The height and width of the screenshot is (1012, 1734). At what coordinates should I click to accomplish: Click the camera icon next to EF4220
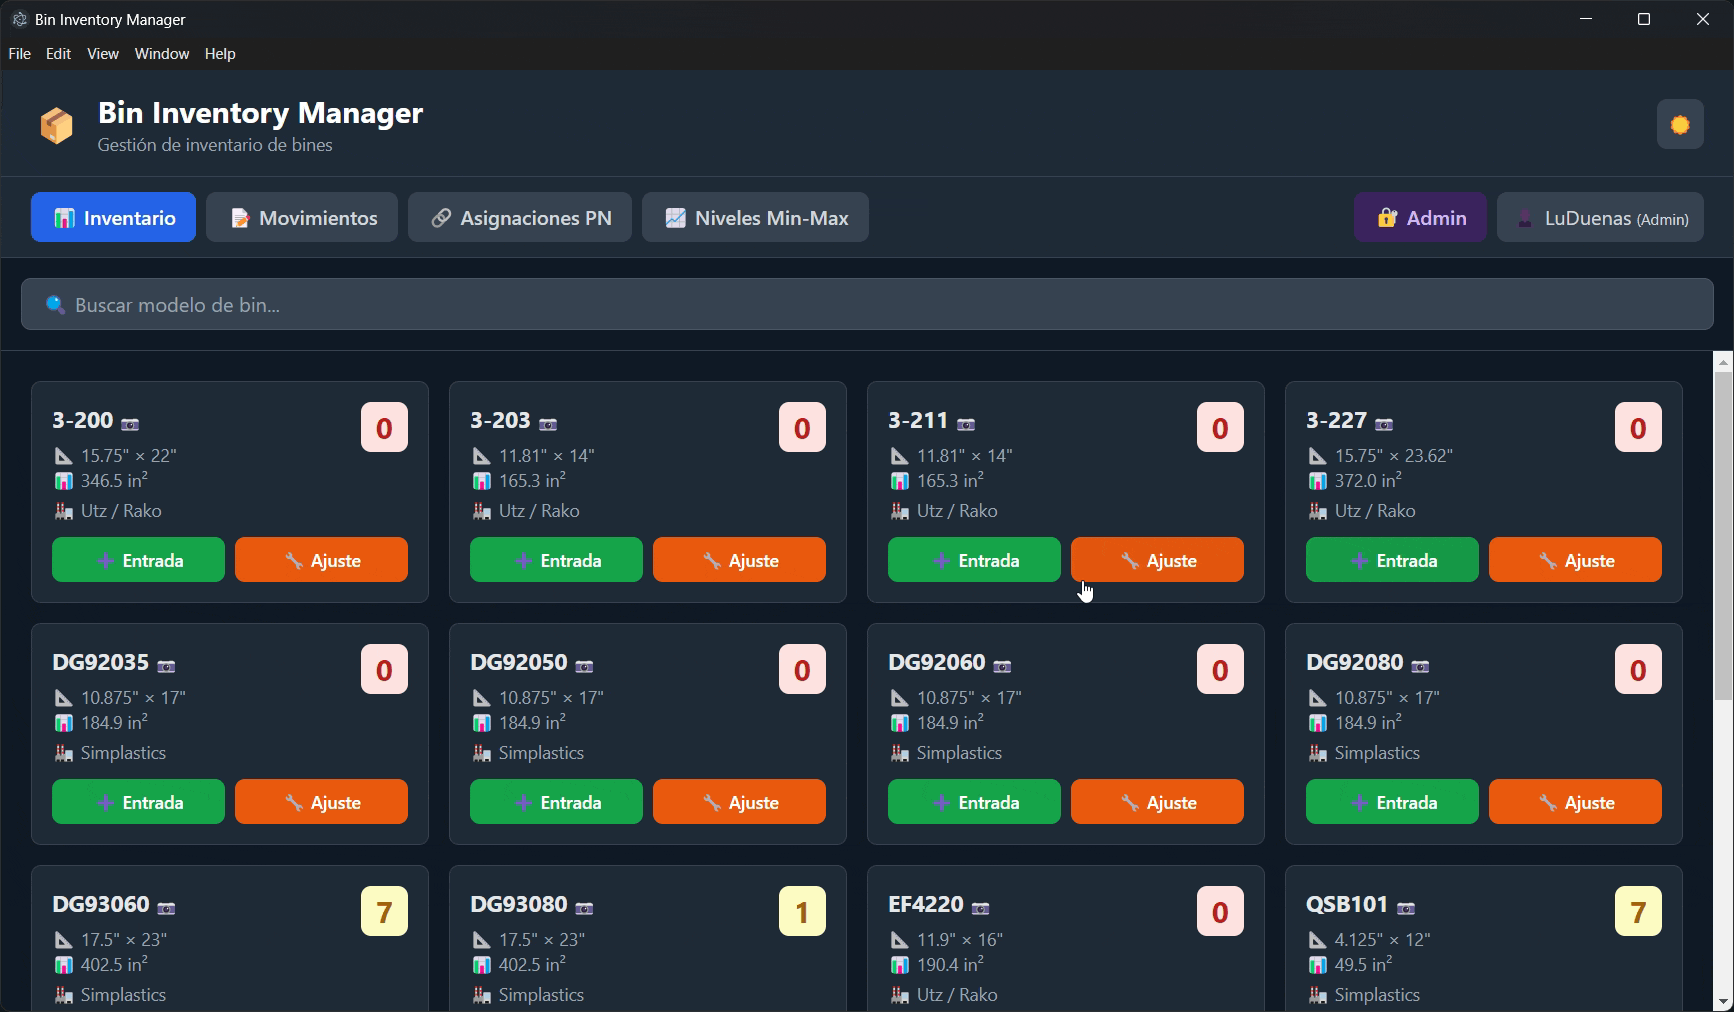click(980, 907)
